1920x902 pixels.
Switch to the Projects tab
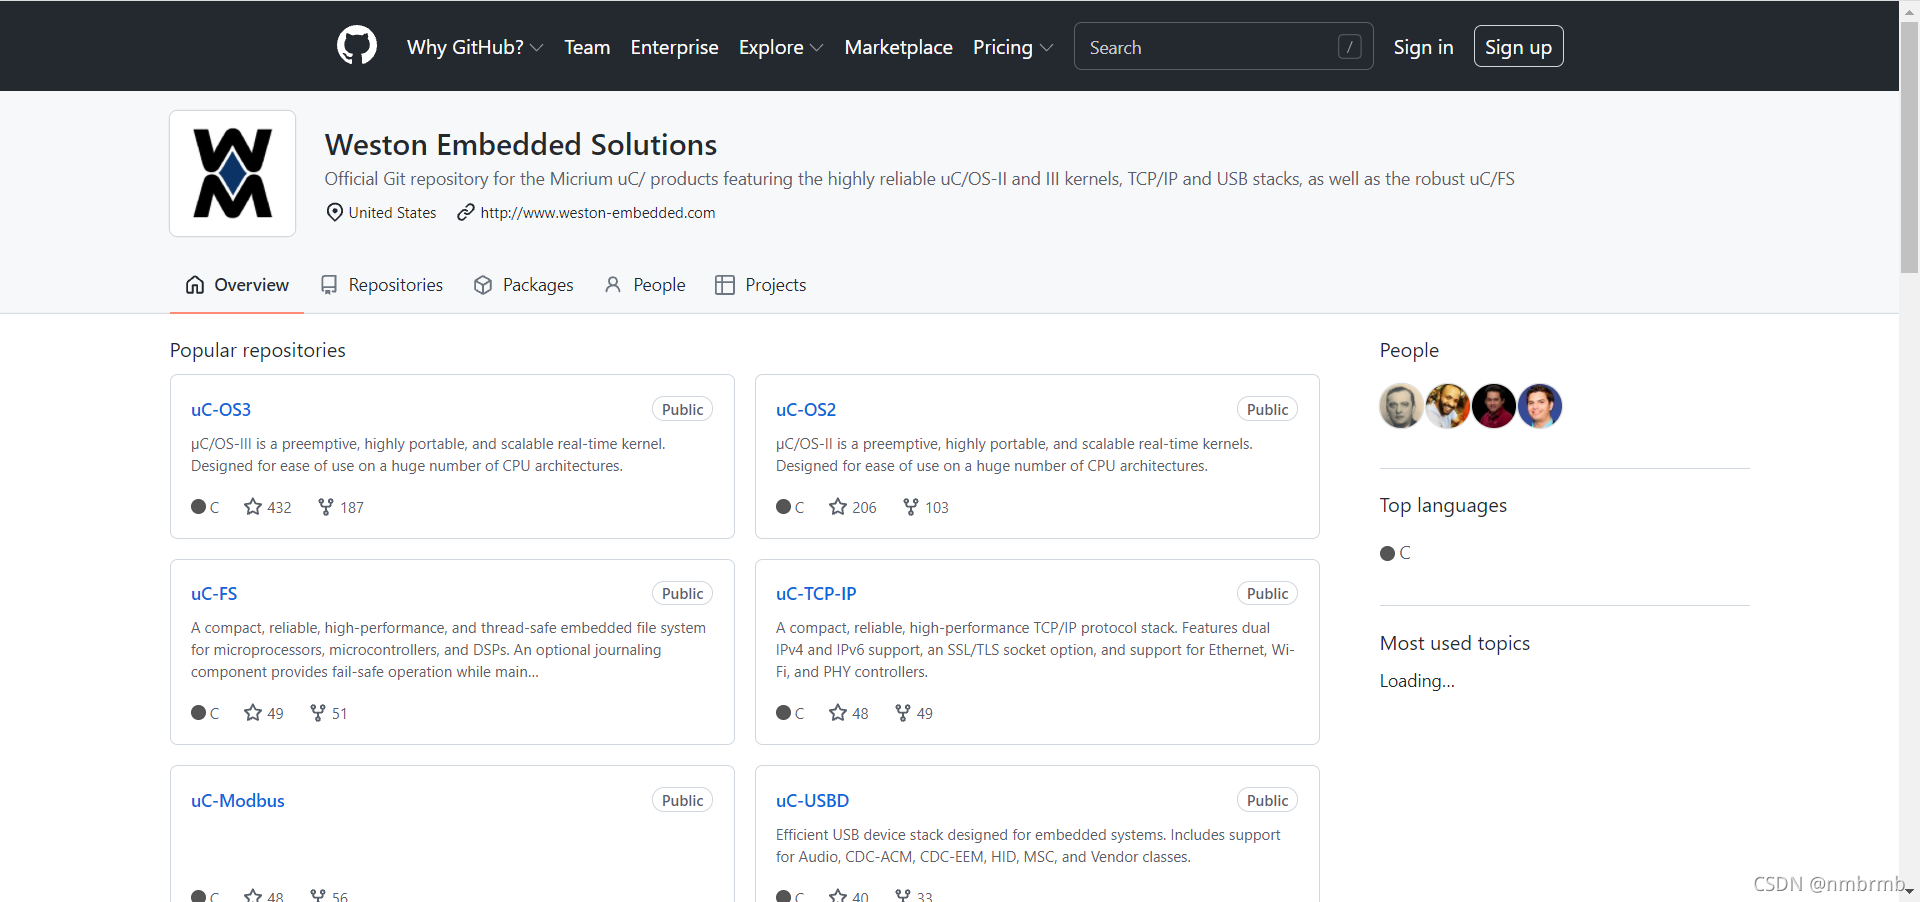point(761,285)
